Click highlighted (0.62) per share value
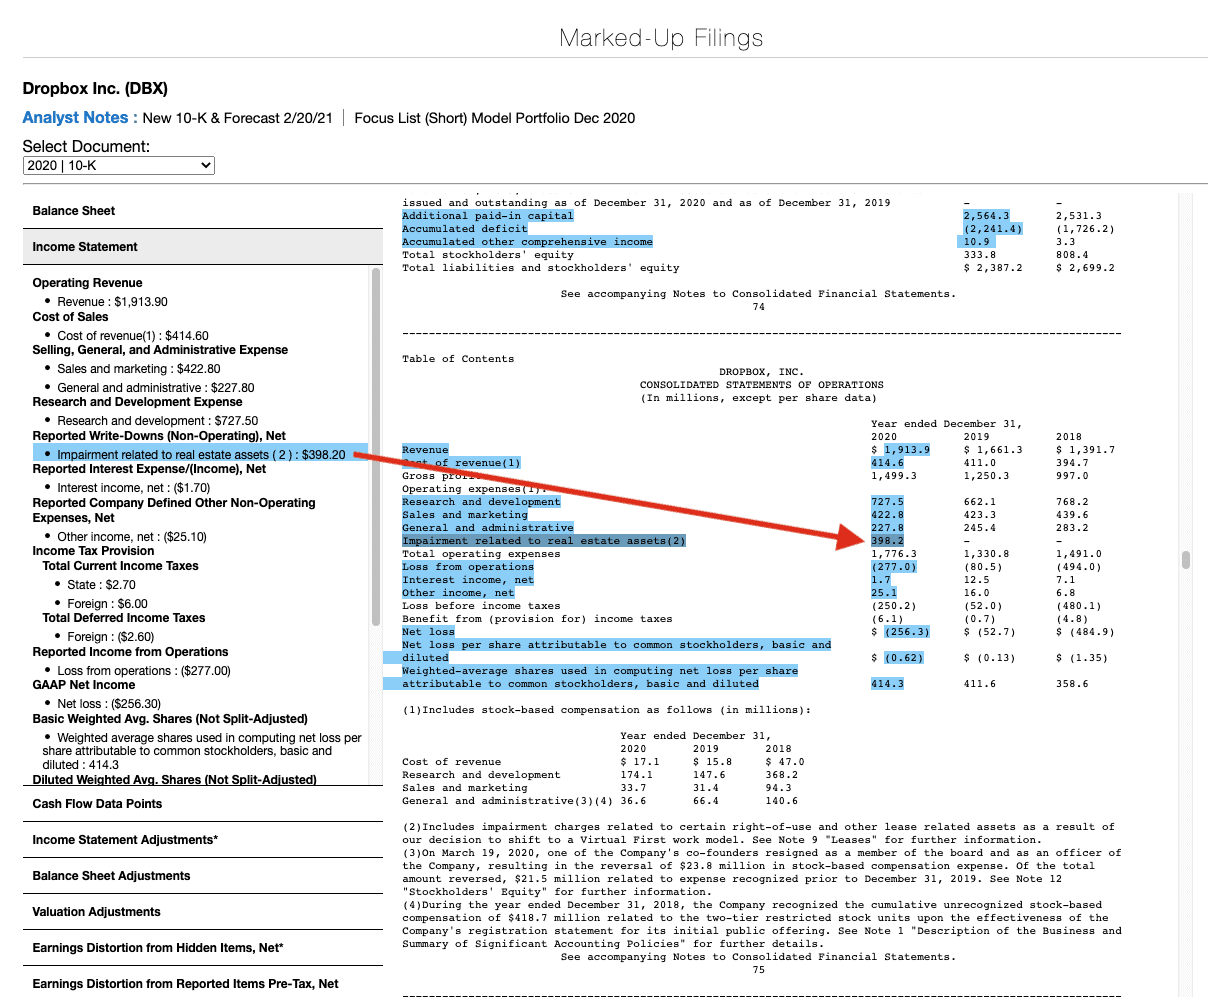 904,658
